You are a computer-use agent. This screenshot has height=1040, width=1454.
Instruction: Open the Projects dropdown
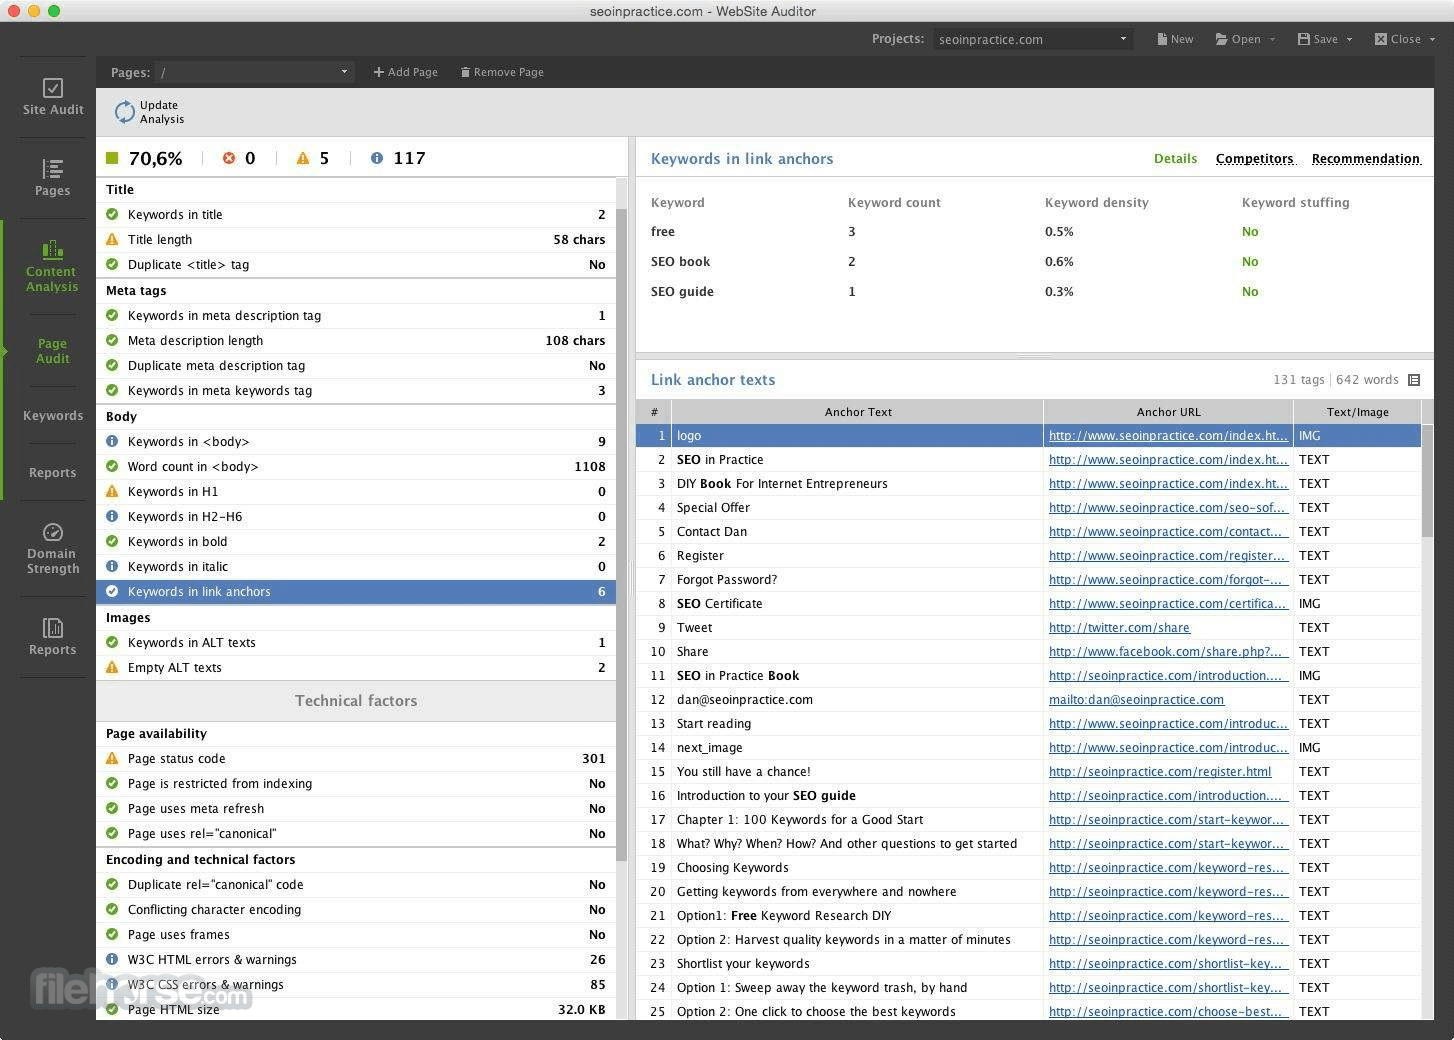(1033, 39)
